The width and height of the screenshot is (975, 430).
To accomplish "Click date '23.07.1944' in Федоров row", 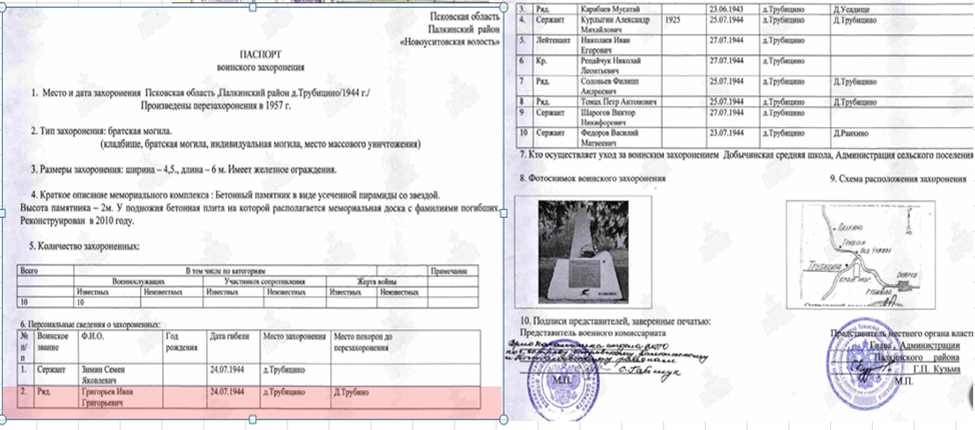I will (x=726, y=133).
